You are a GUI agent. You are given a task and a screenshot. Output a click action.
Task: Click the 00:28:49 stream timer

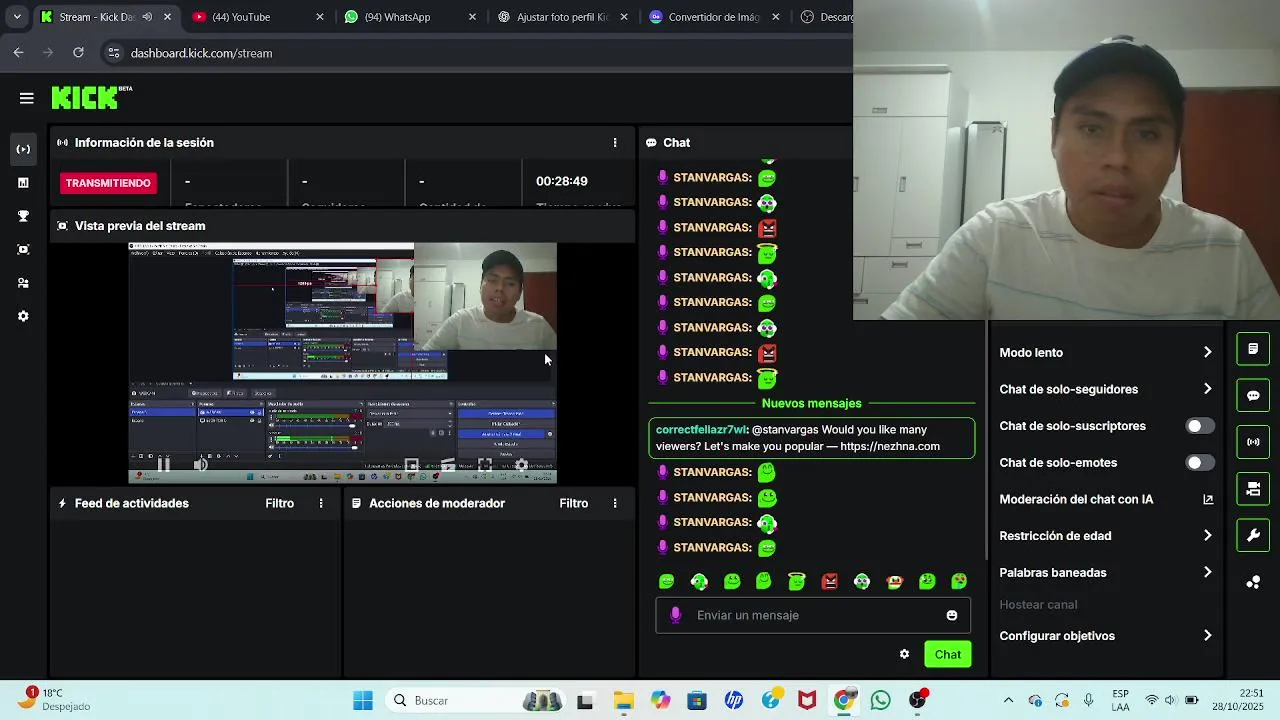coord(562,181)
